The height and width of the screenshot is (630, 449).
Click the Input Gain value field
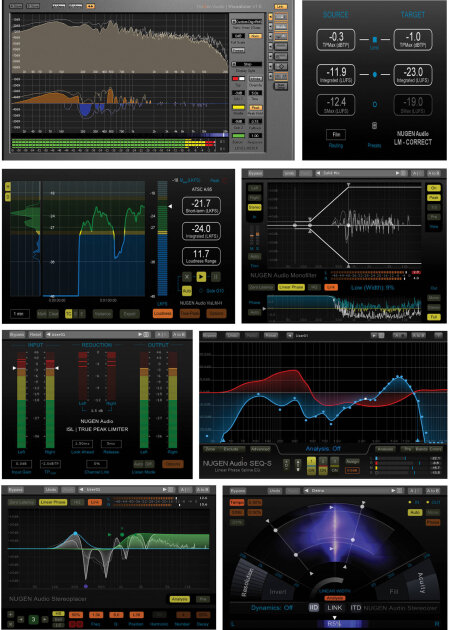point(21,464)
